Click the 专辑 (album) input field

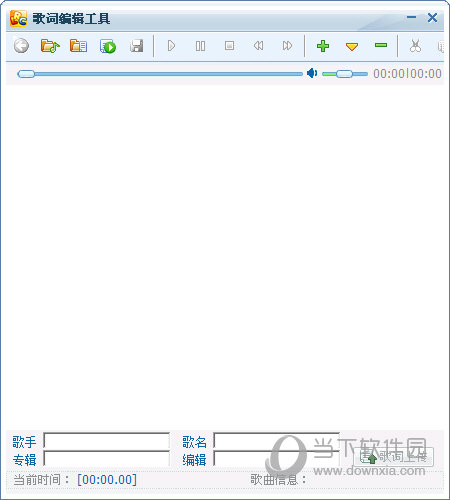tap(107, 459)
